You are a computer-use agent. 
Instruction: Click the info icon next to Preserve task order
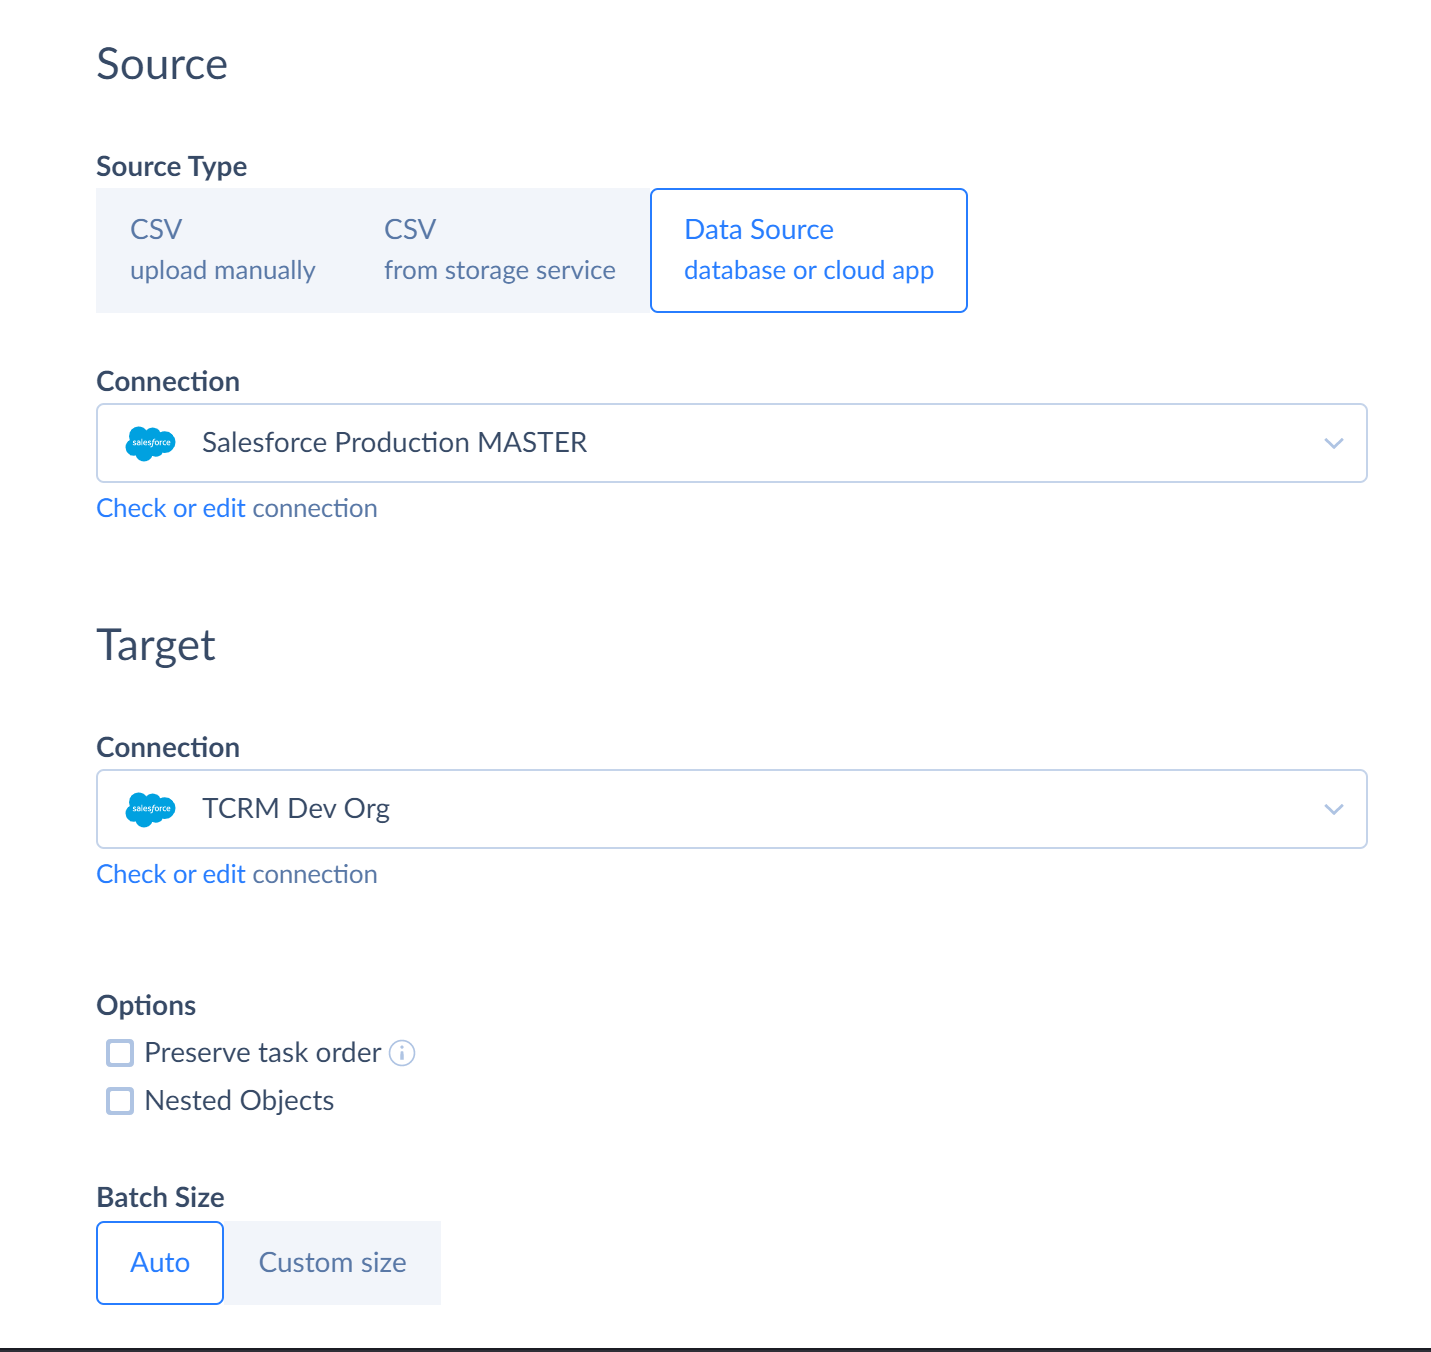pos(403,1052)
